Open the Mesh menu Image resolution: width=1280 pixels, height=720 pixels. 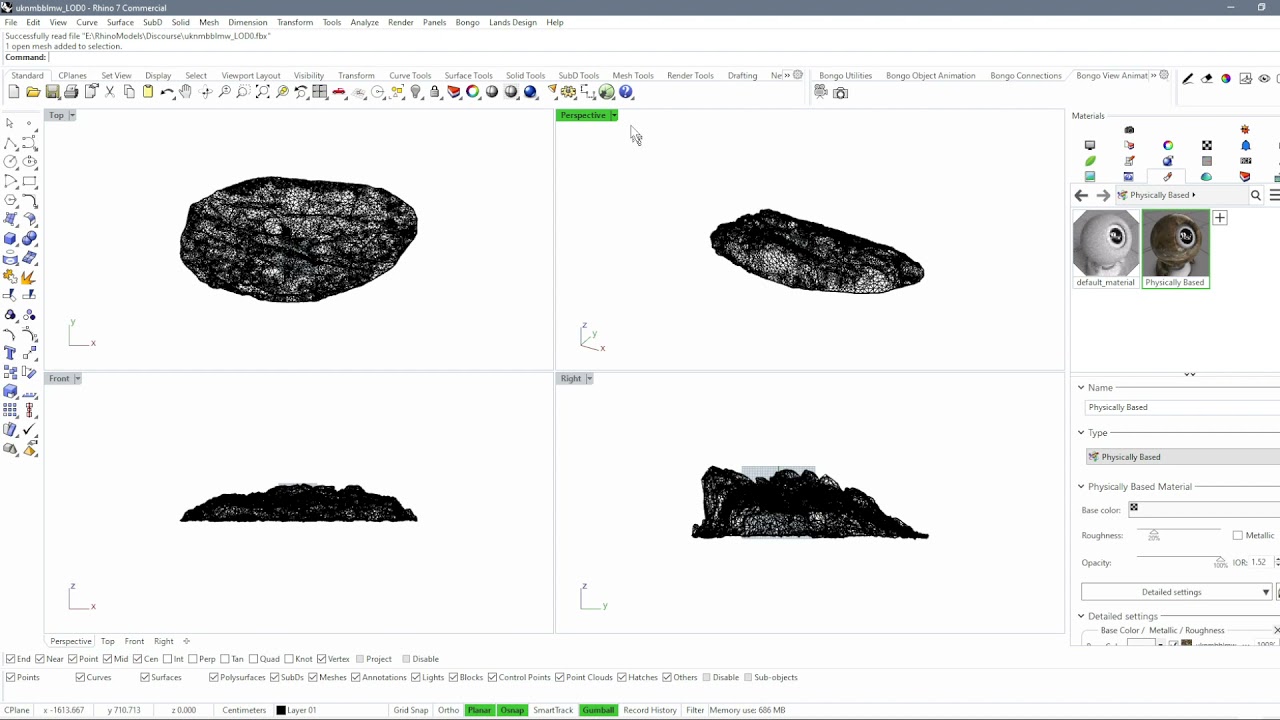point(208,22)
